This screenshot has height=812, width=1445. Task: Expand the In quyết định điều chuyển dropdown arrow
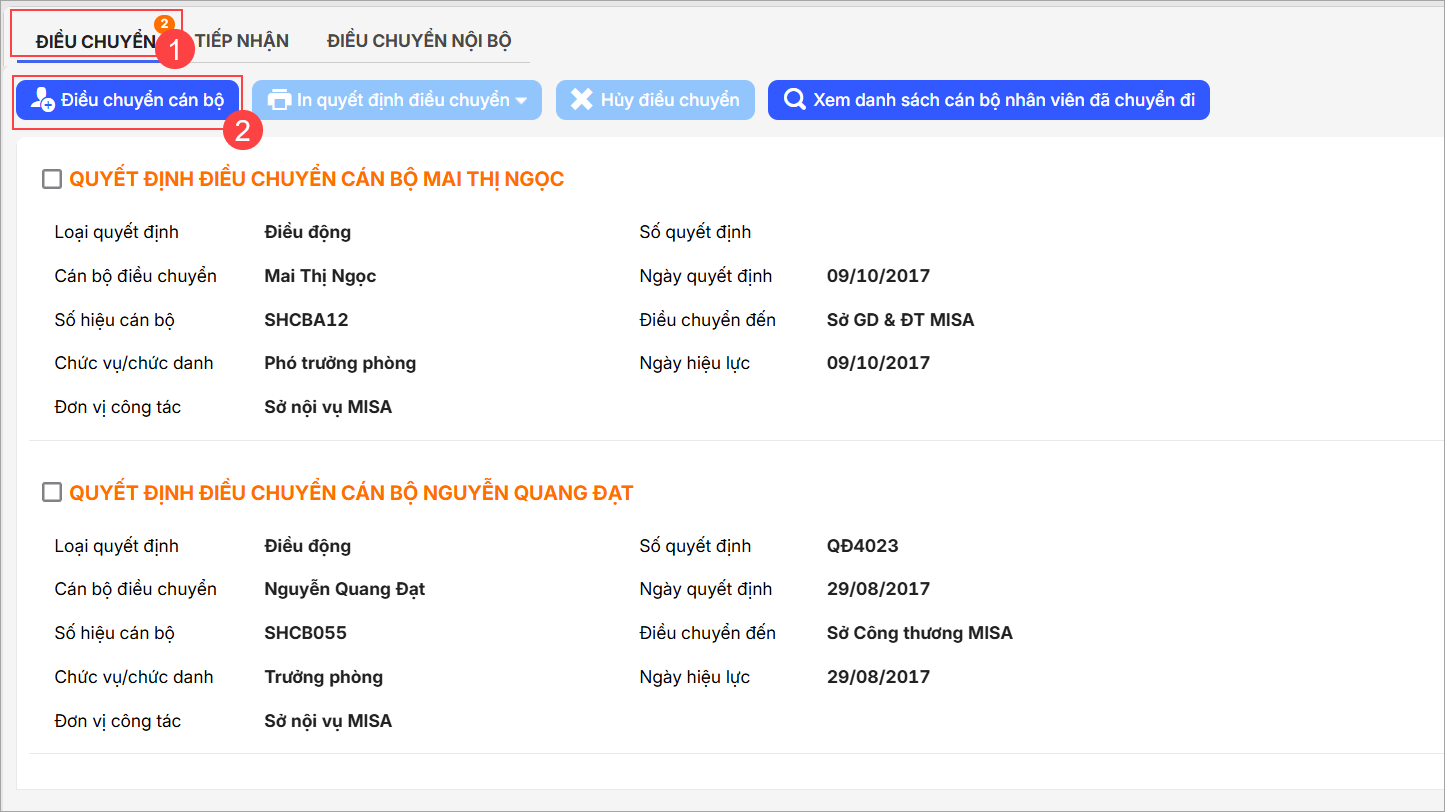521,101
